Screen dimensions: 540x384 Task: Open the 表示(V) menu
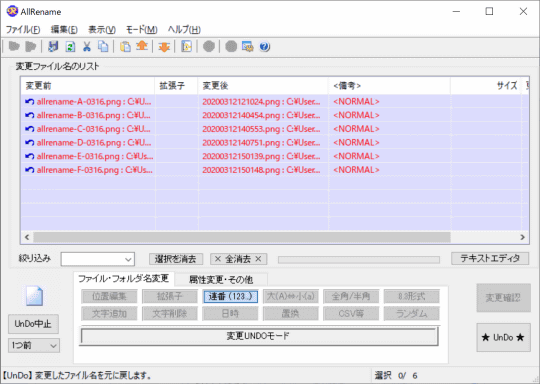pos(102,30)
